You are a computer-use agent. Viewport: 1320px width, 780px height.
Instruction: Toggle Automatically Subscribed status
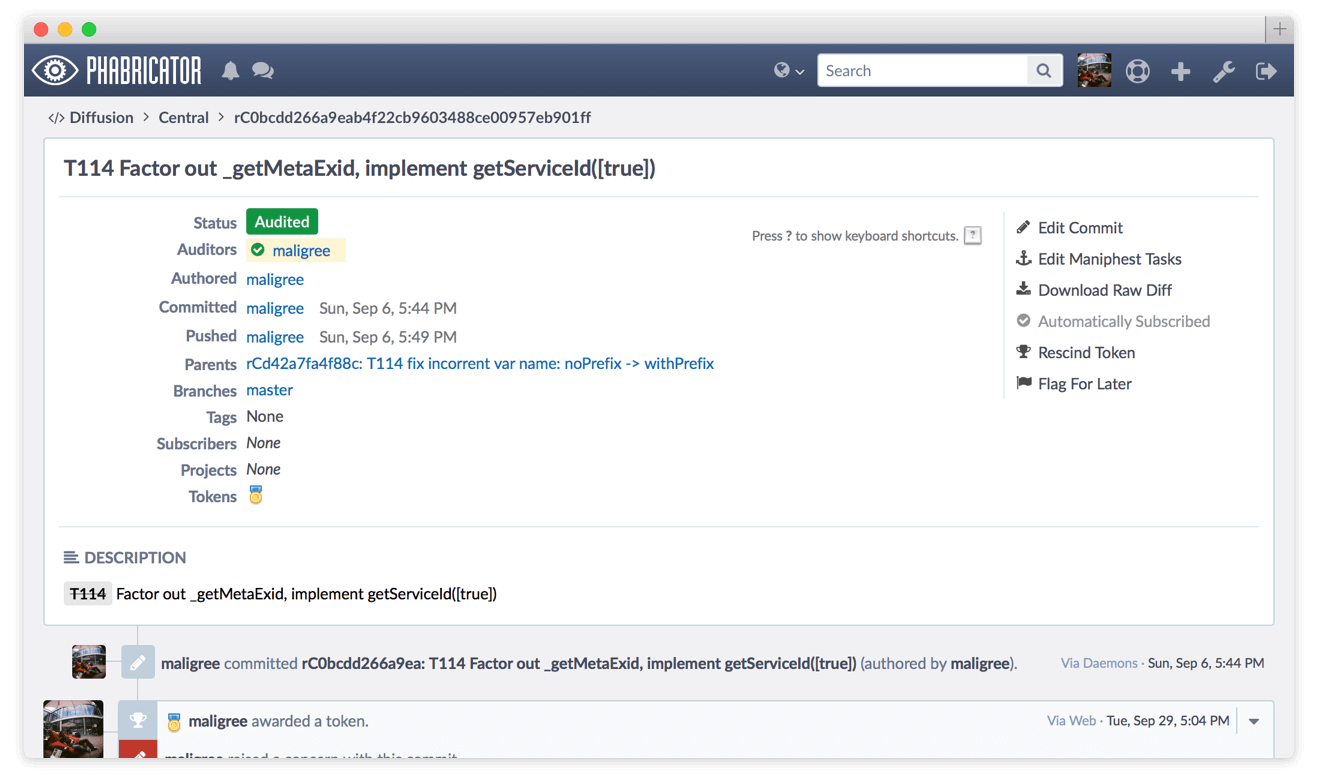pyautogui.click(x=1123, y=321)
